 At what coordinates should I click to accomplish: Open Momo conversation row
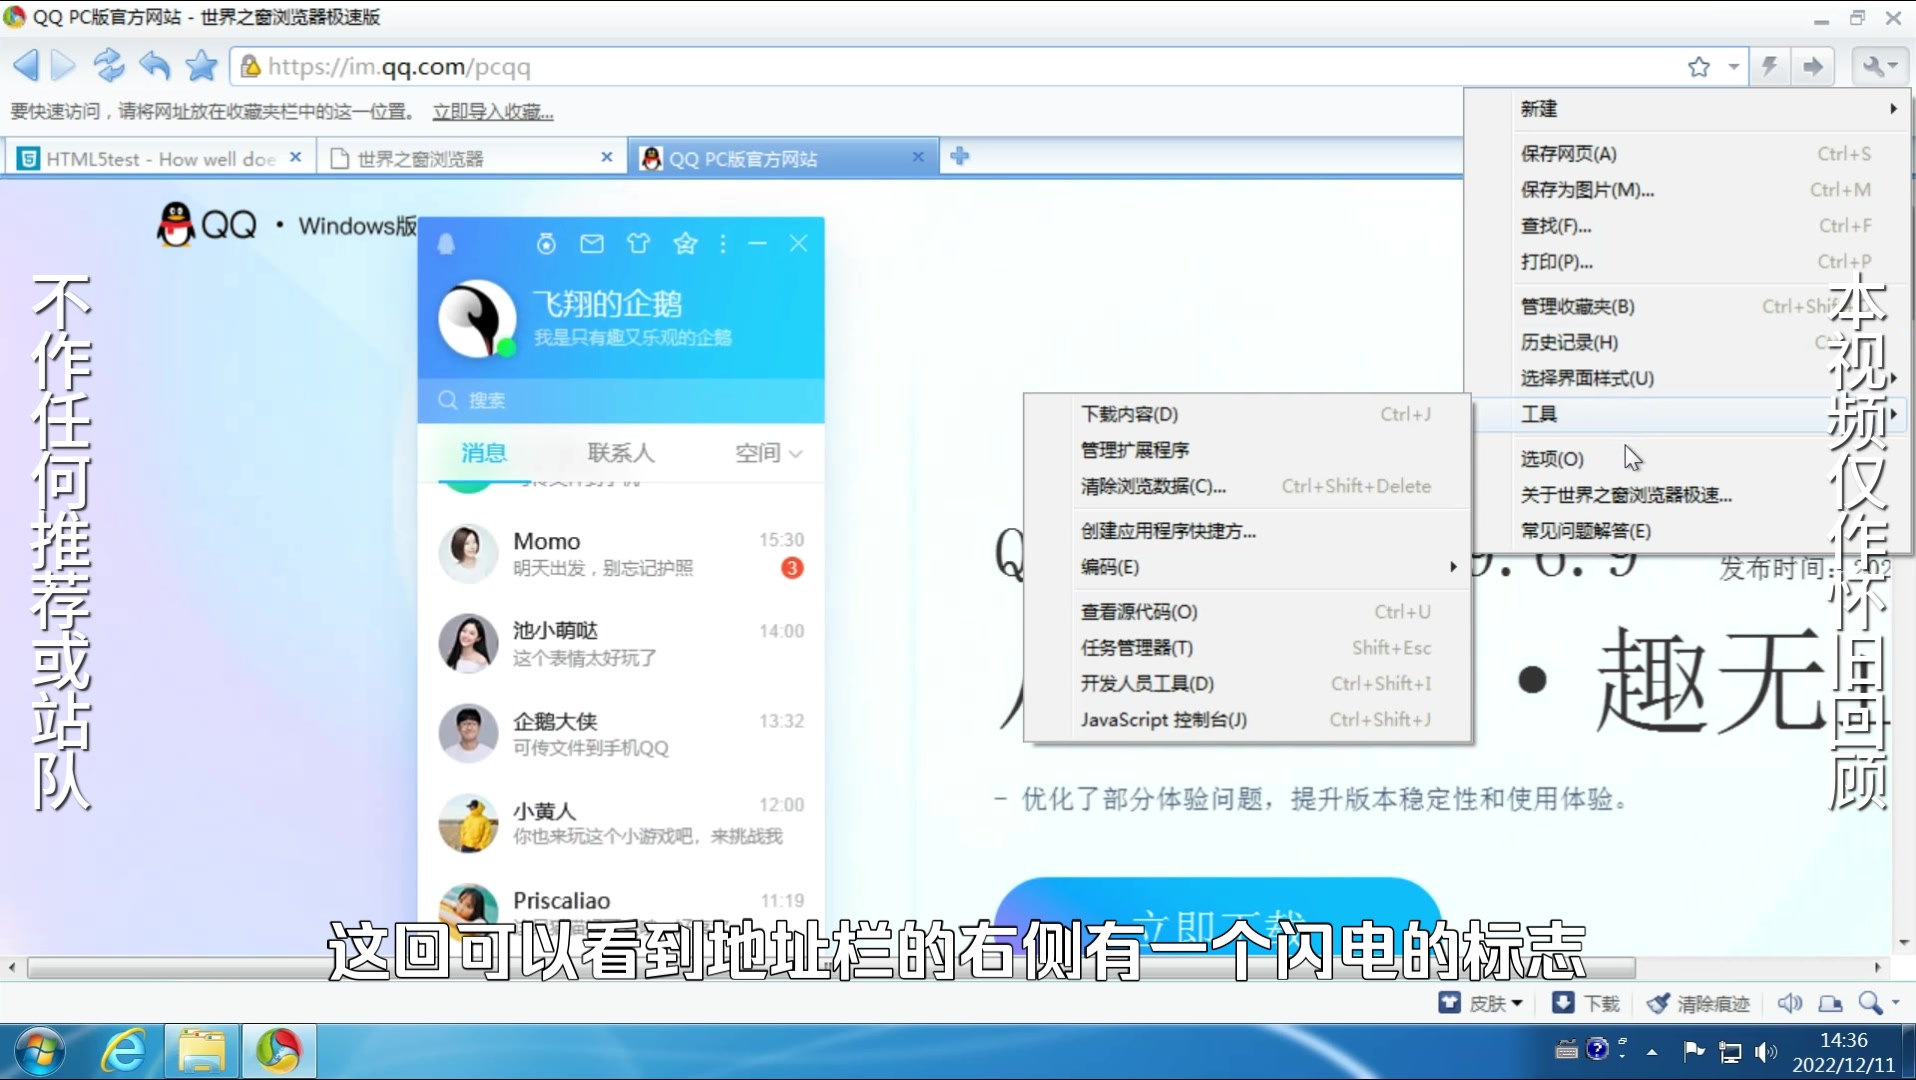[x=621, y=553]
